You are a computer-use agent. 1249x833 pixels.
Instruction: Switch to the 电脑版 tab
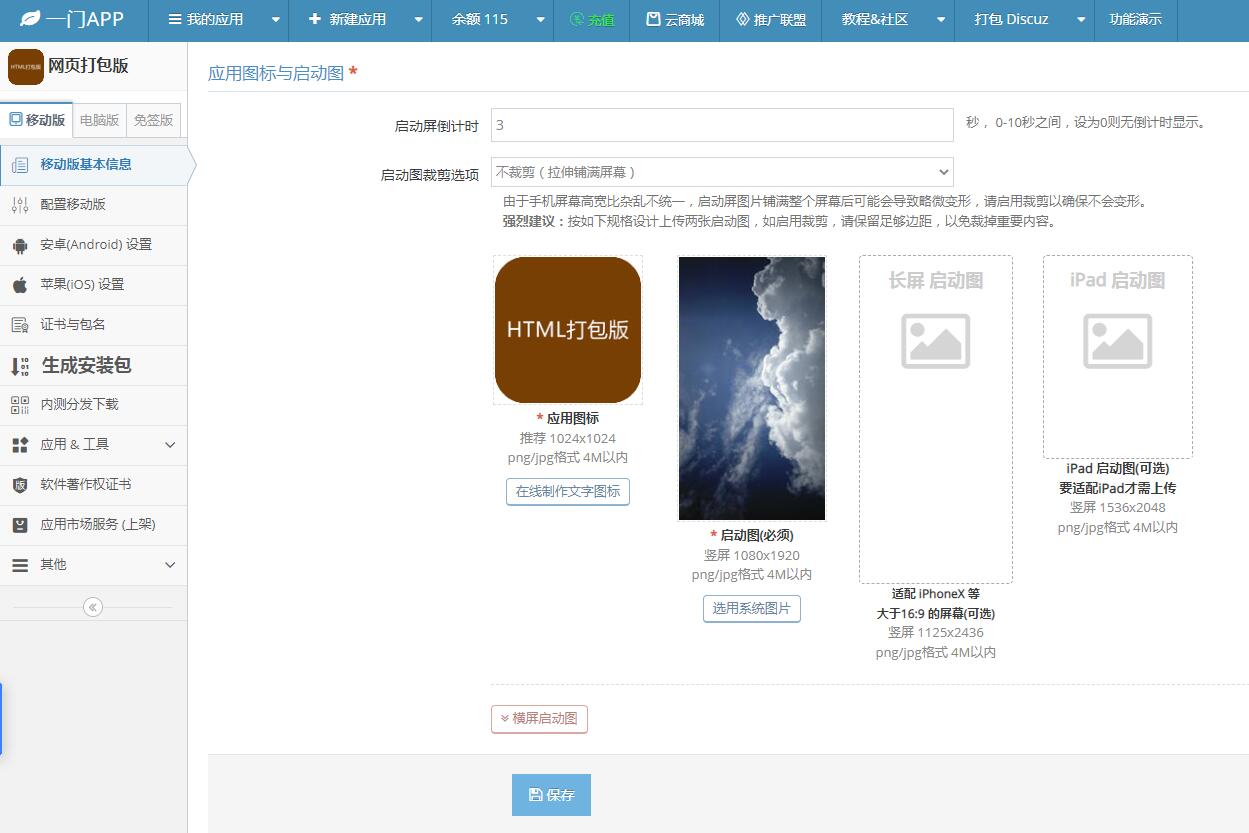[x=99, y=120]
